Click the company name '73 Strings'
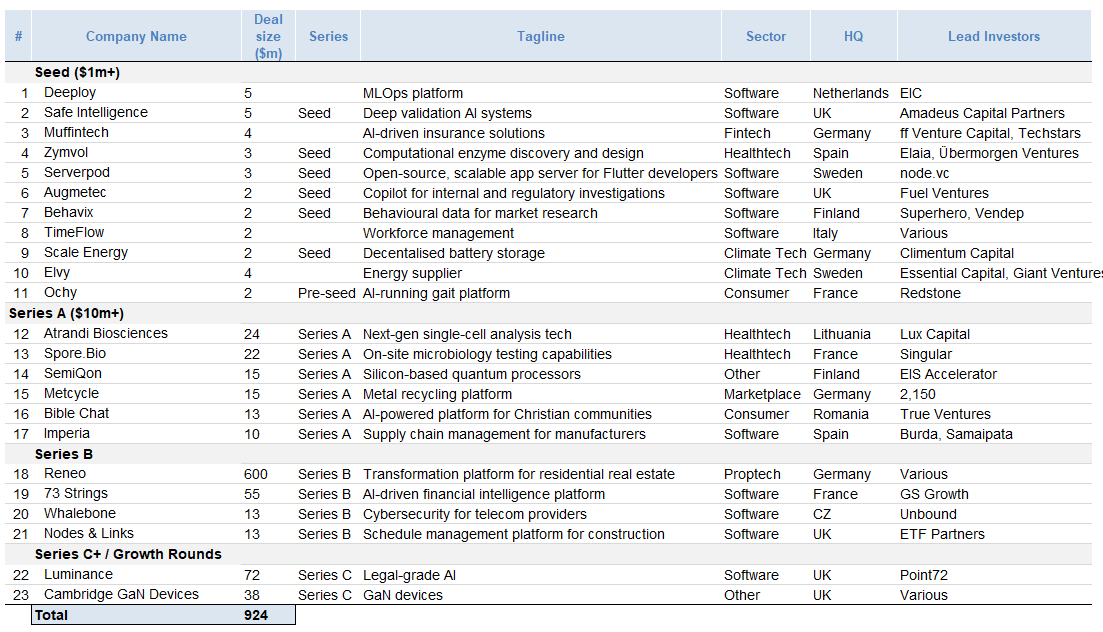The image size is (1103, 632). pyautogui.click(x=76, y=494)
